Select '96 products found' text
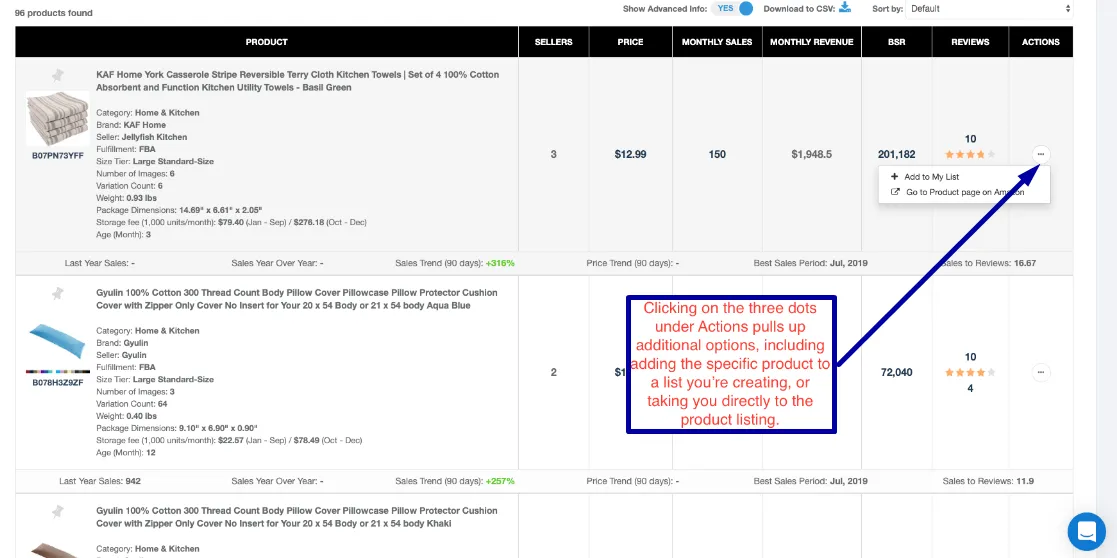Image resolution: width=1117 pixels, height=558 pixels. [53, 13]
